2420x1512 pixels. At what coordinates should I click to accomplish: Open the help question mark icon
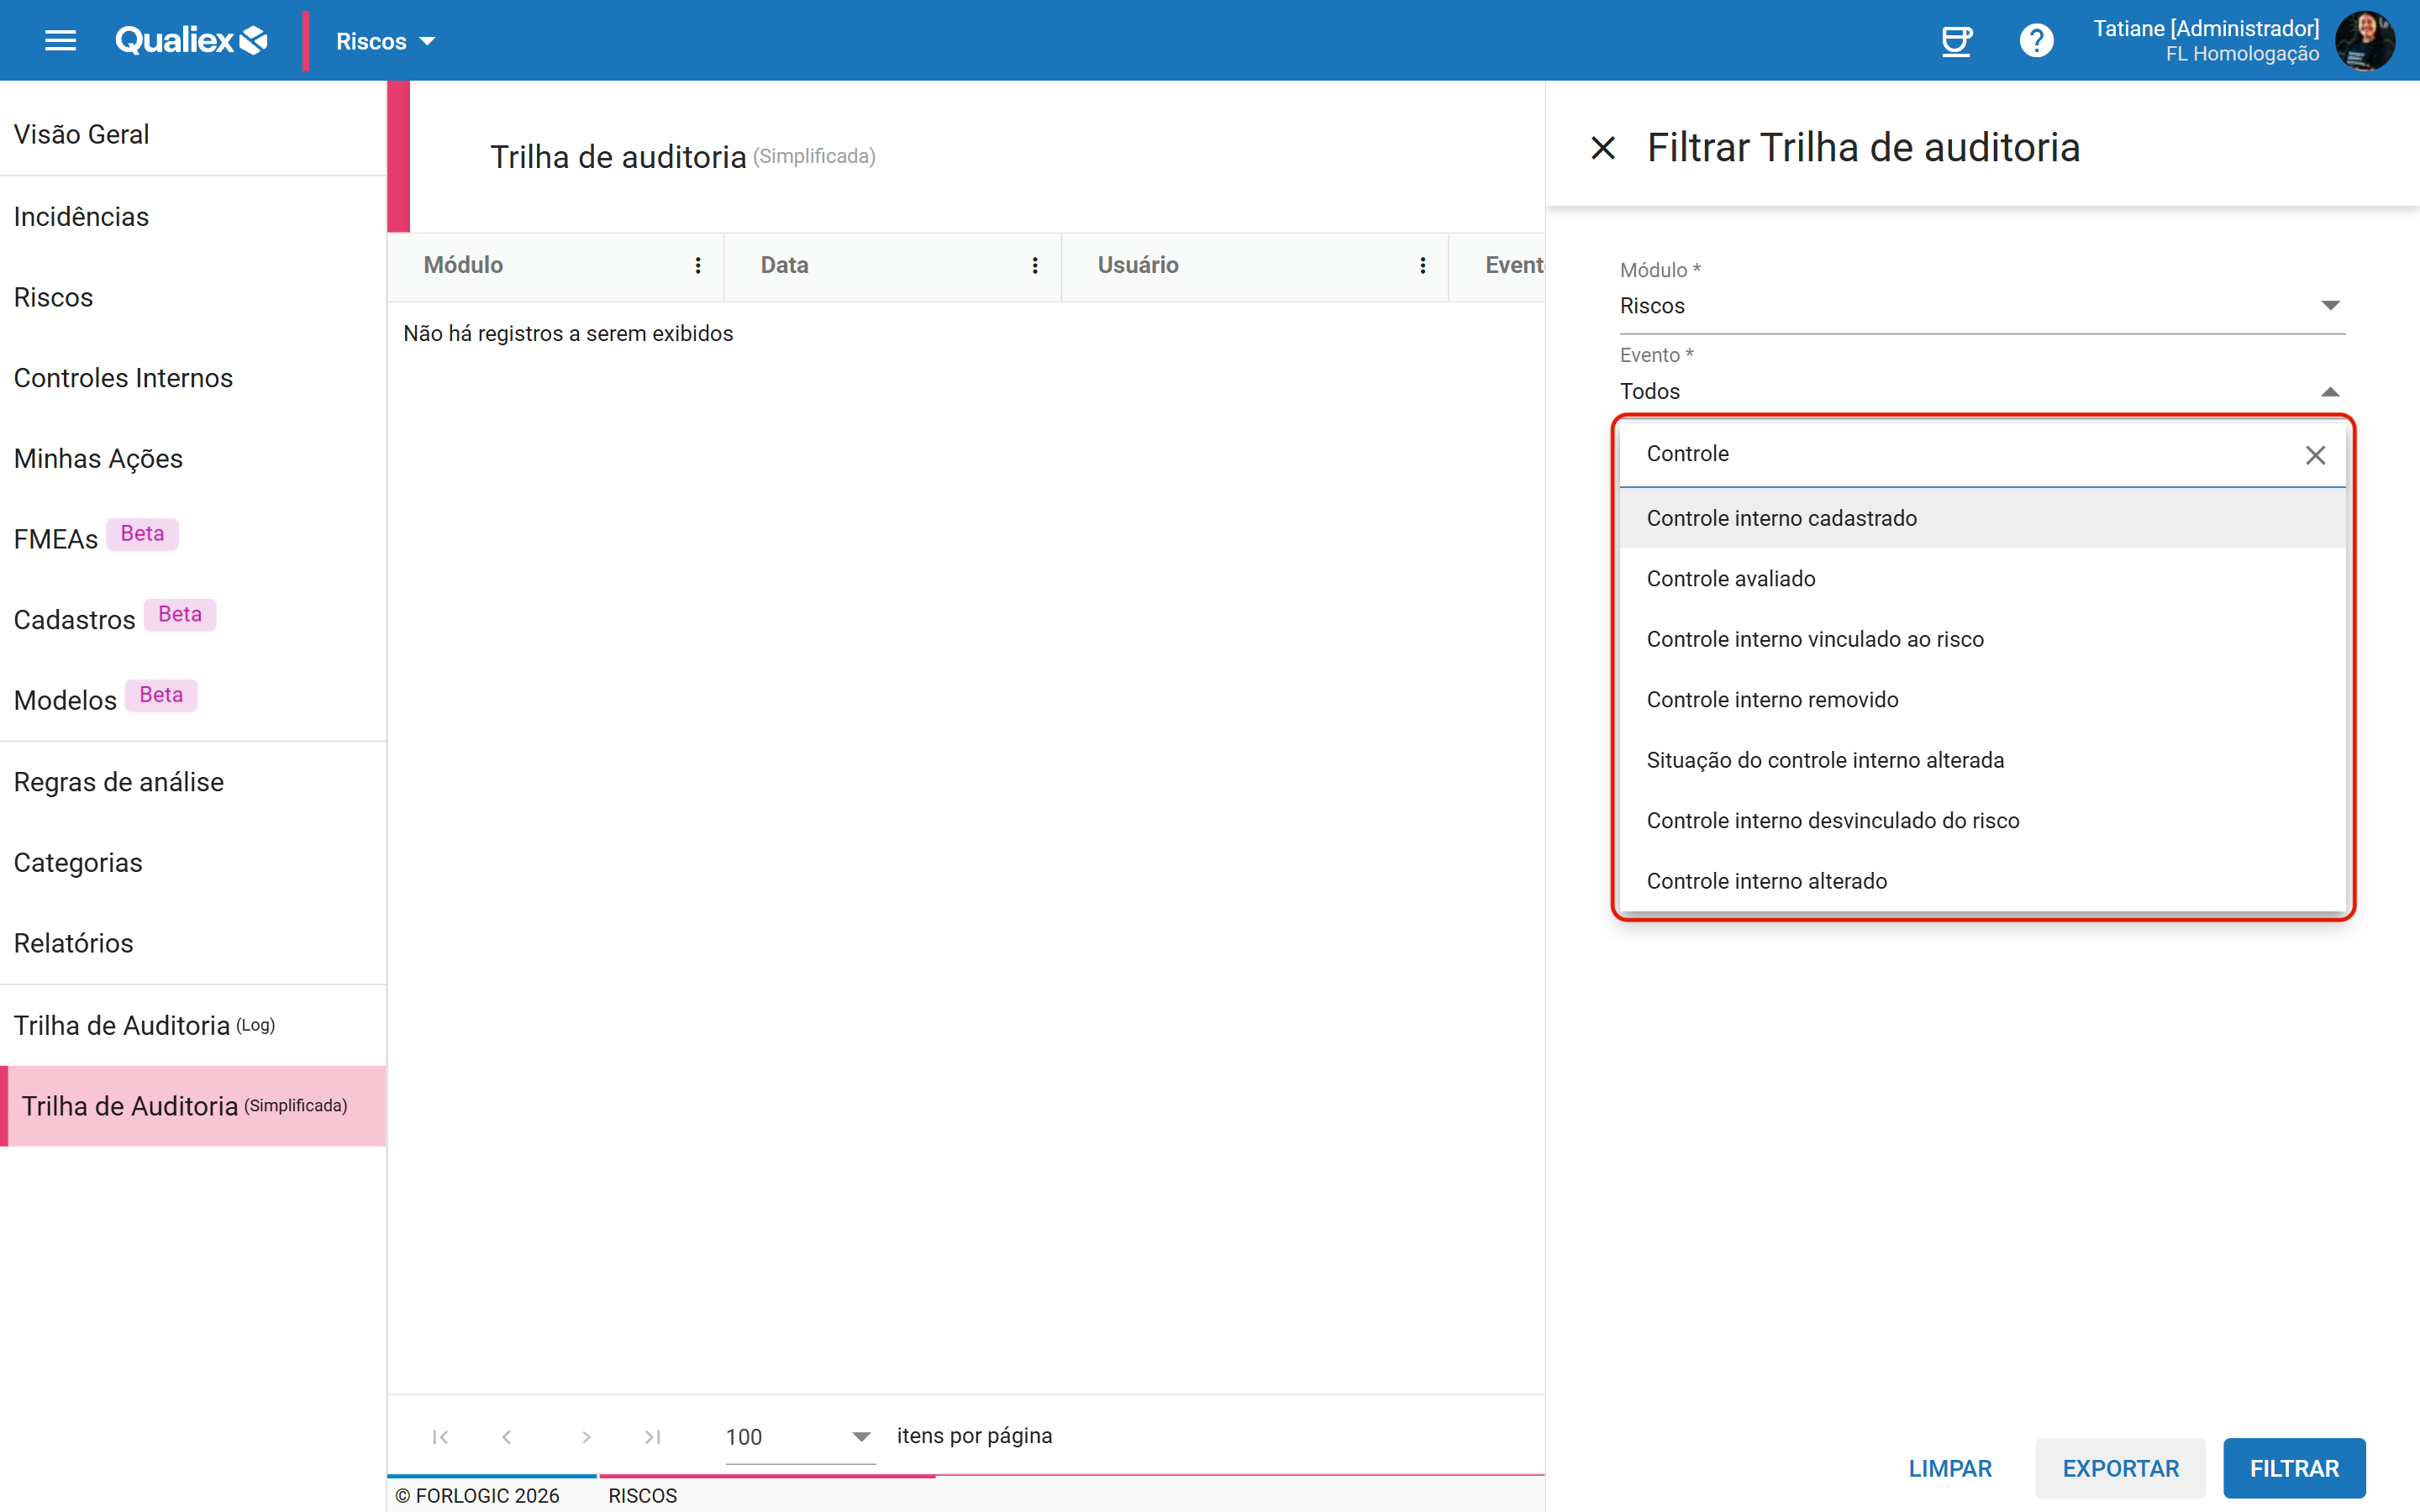2036,41
